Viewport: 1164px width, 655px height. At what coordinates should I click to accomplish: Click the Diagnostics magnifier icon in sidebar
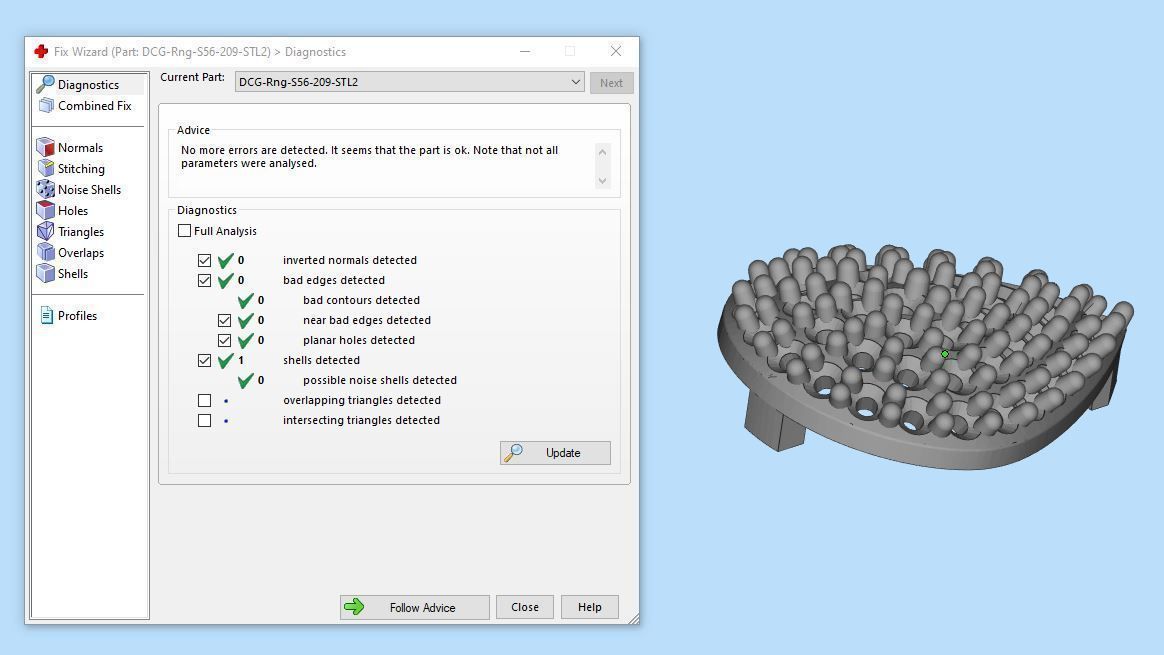pyautogui.click(x=45, y=84)
